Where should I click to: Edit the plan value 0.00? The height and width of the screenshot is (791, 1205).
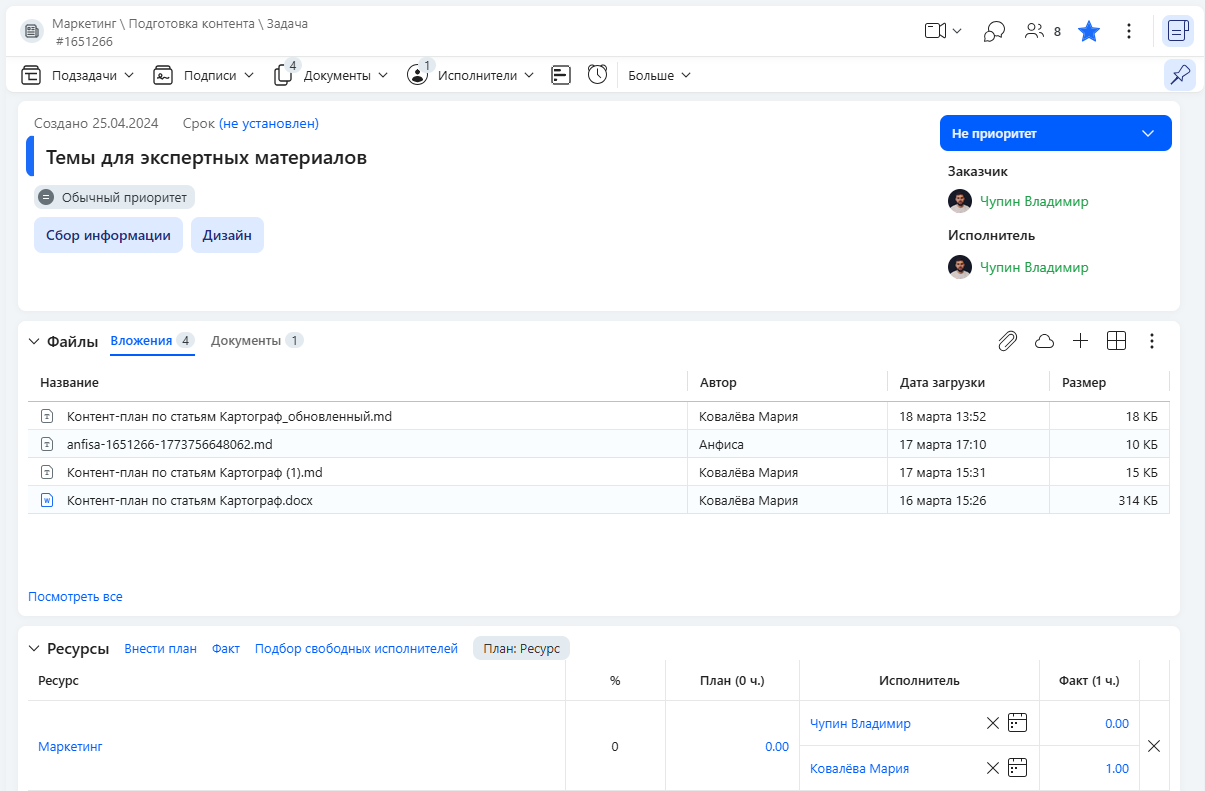click(x=776, y=746)
